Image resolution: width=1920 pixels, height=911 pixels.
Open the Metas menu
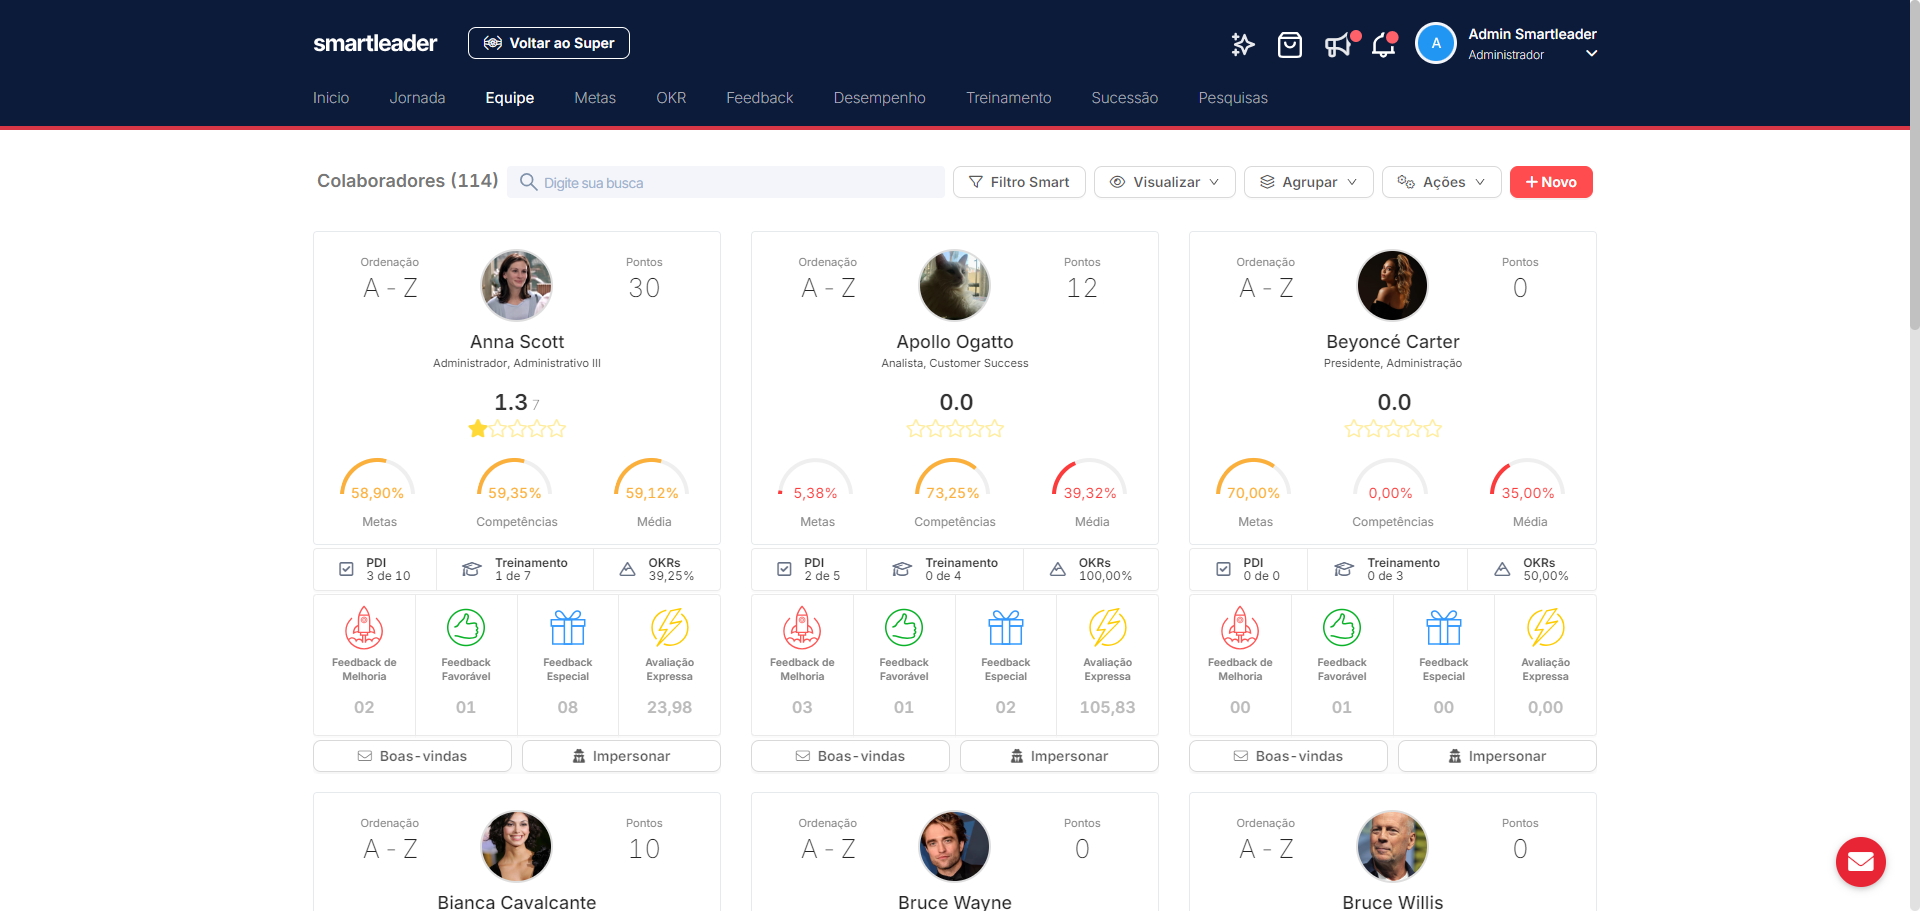[x=595, y=98]
